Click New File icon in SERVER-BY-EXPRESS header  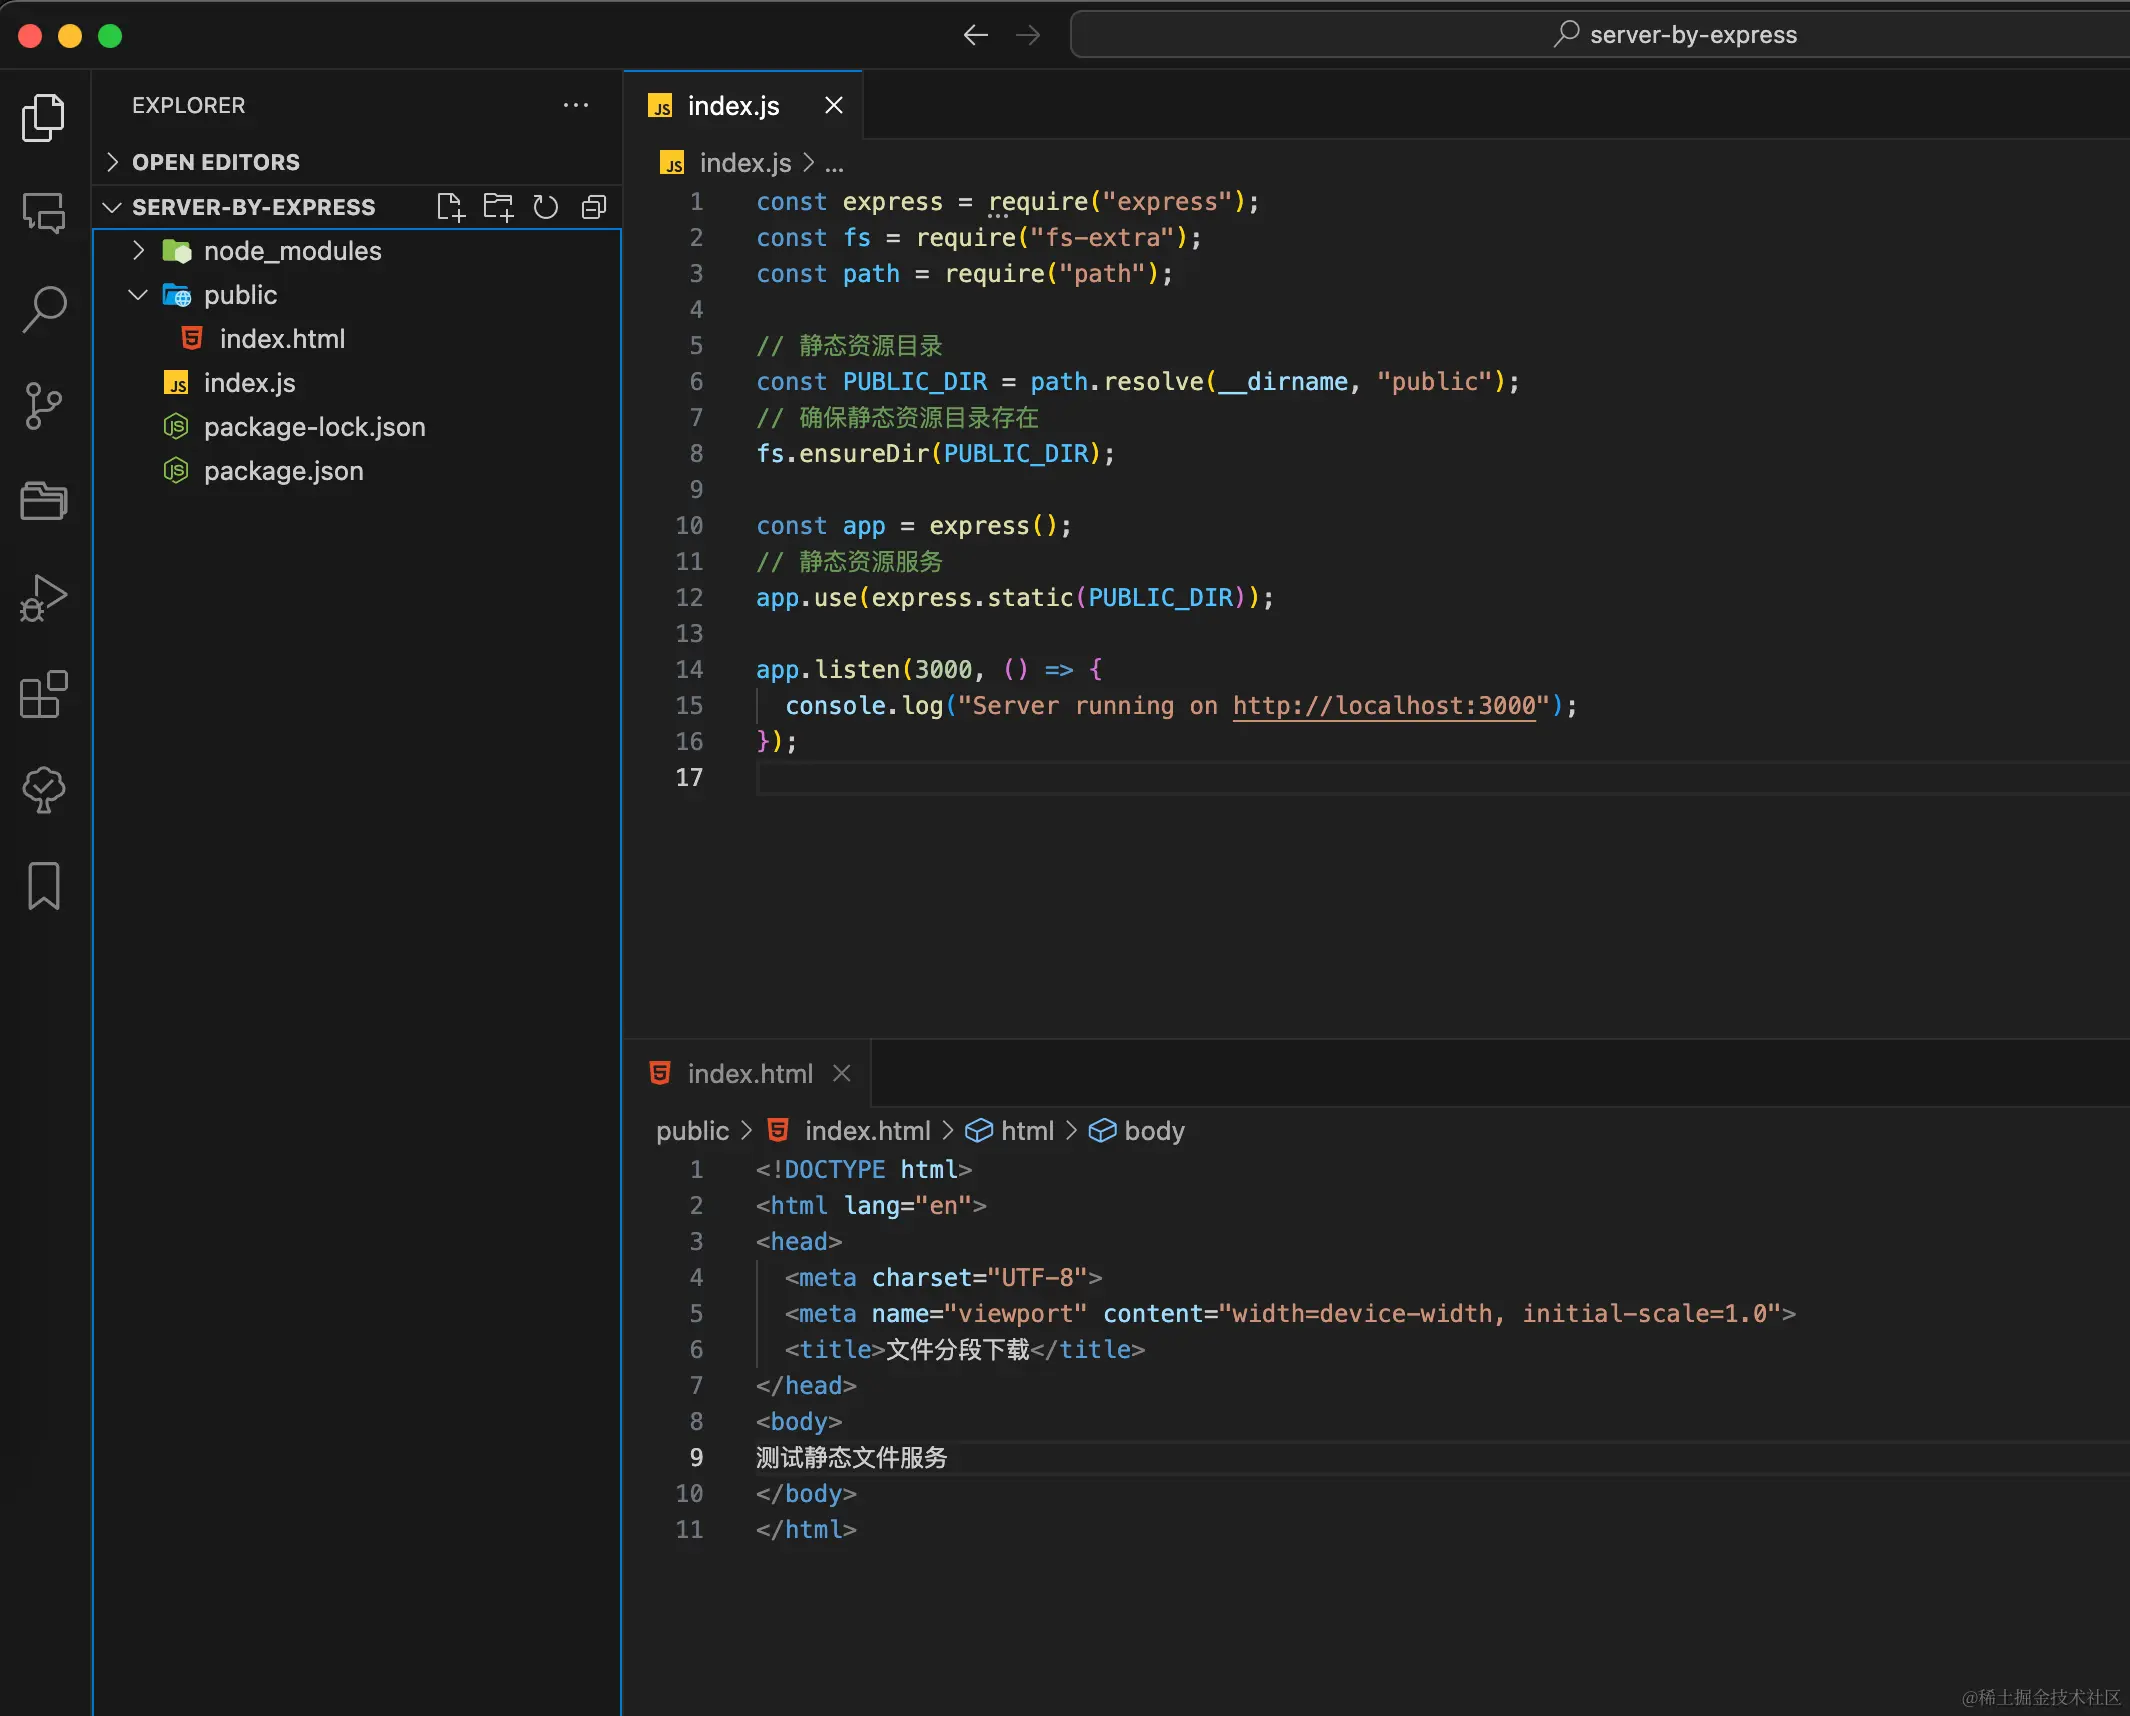pos(451,207)
